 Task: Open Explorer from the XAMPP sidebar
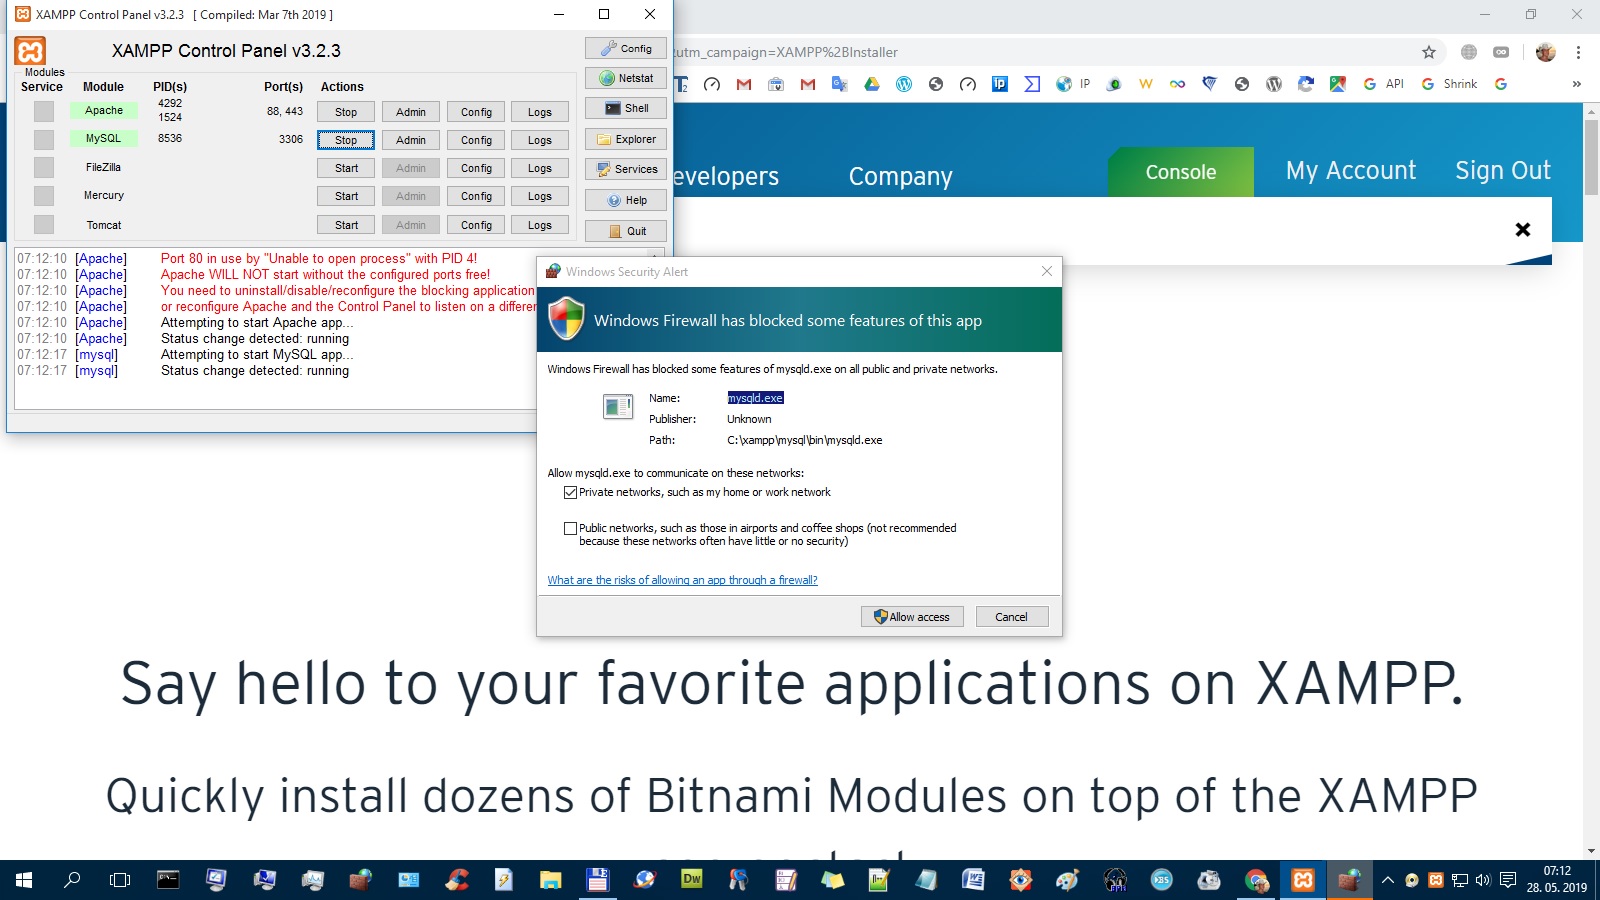(x=626, y=139)
